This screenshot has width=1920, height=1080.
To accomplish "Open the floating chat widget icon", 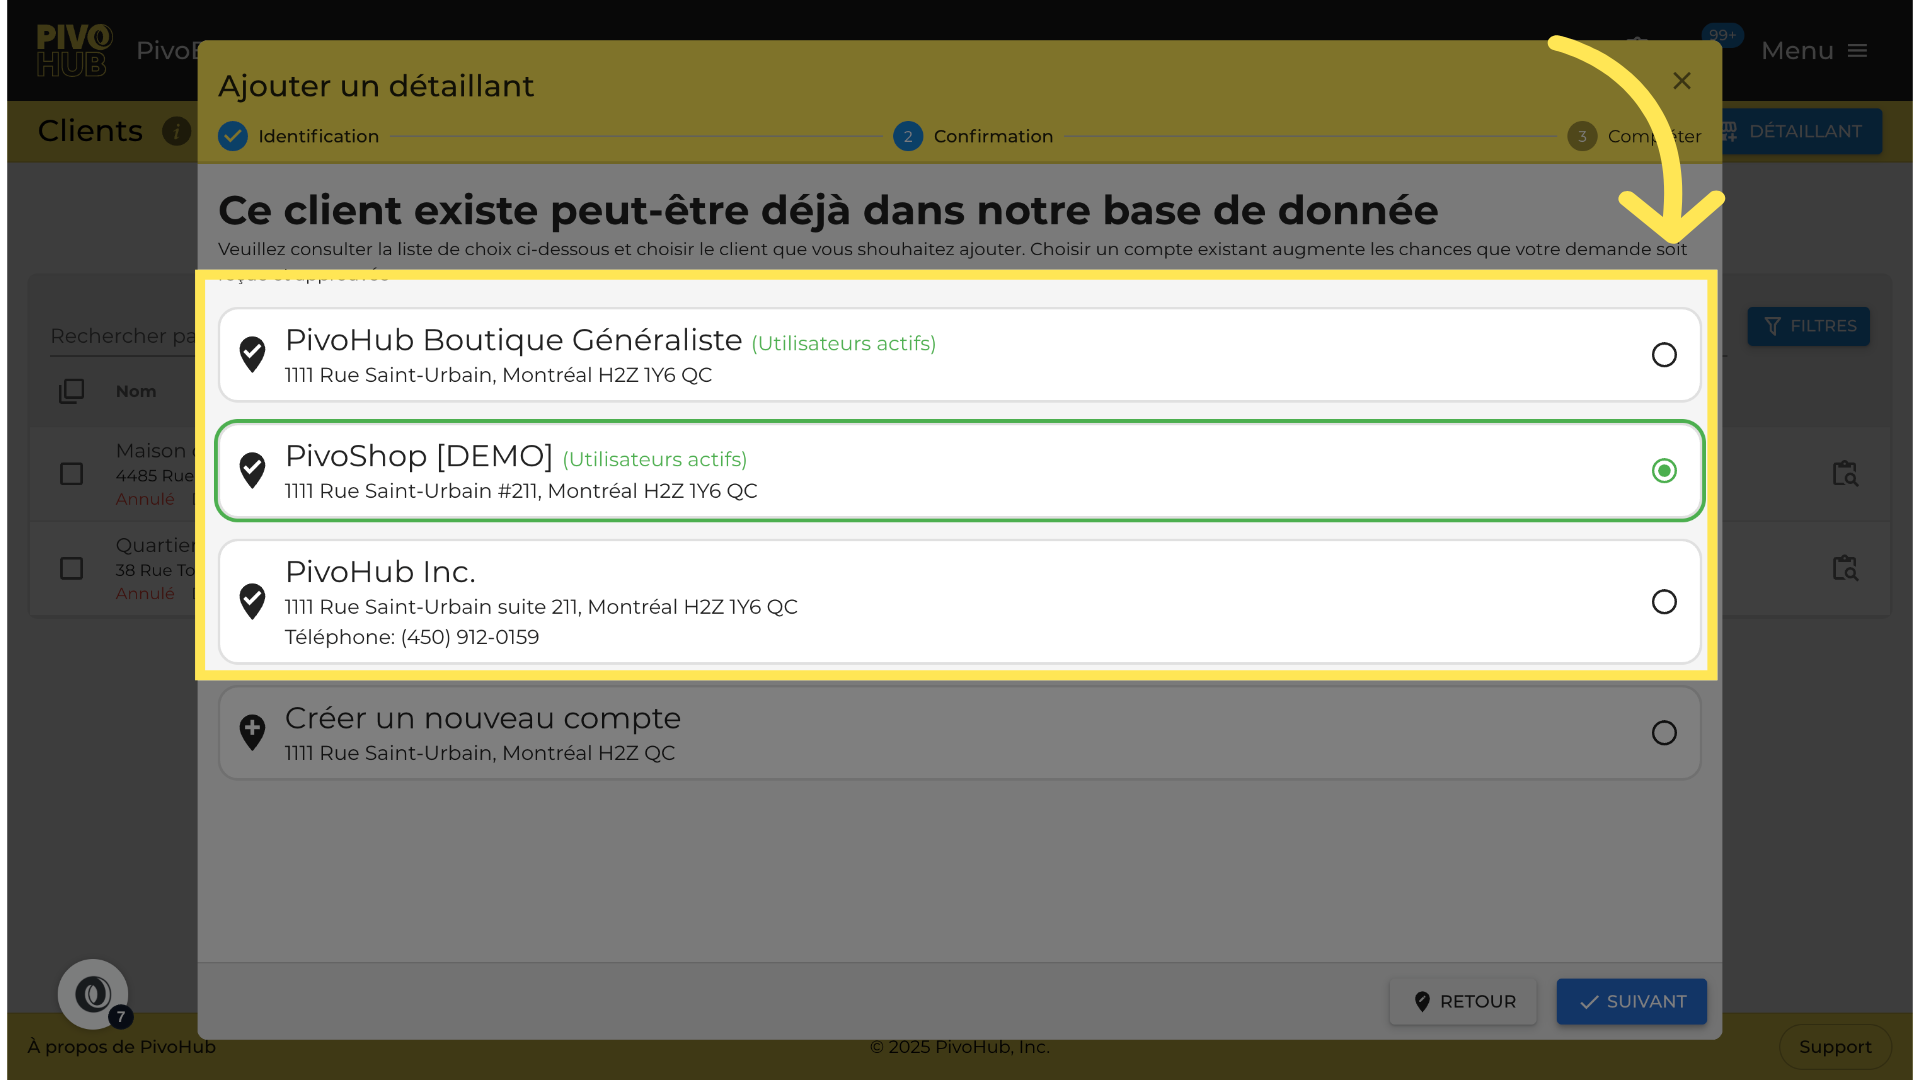I will point(93,994).
